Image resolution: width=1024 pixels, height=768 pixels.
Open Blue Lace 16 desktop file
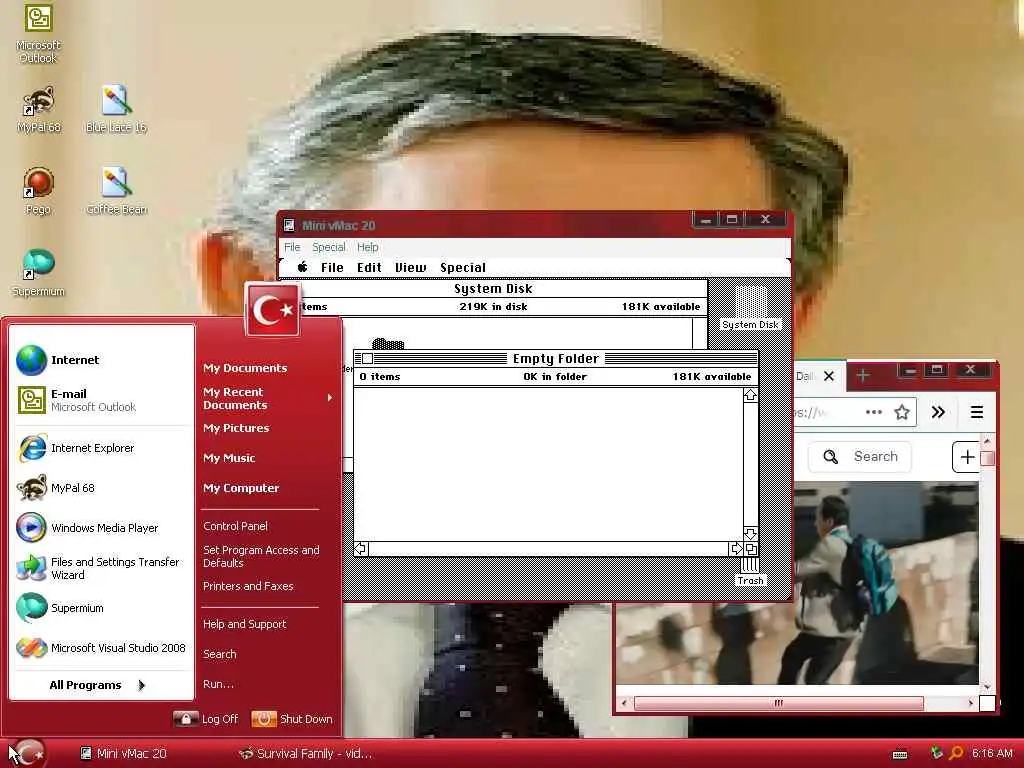point(116,109)
